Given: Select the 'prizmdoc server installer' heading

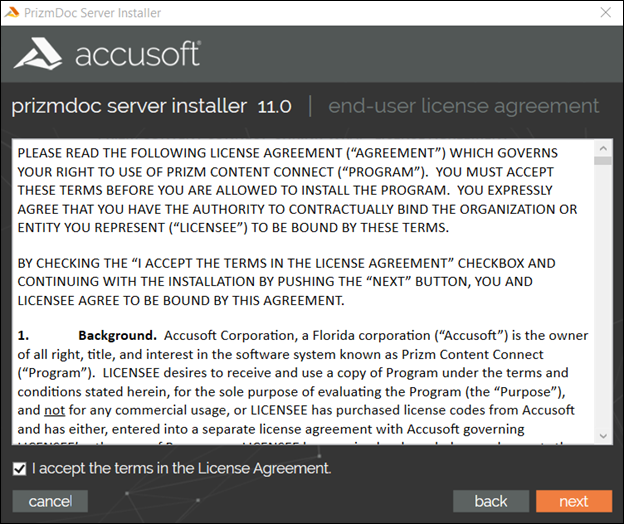Looking at the screenshot, I should pos(129,106).
